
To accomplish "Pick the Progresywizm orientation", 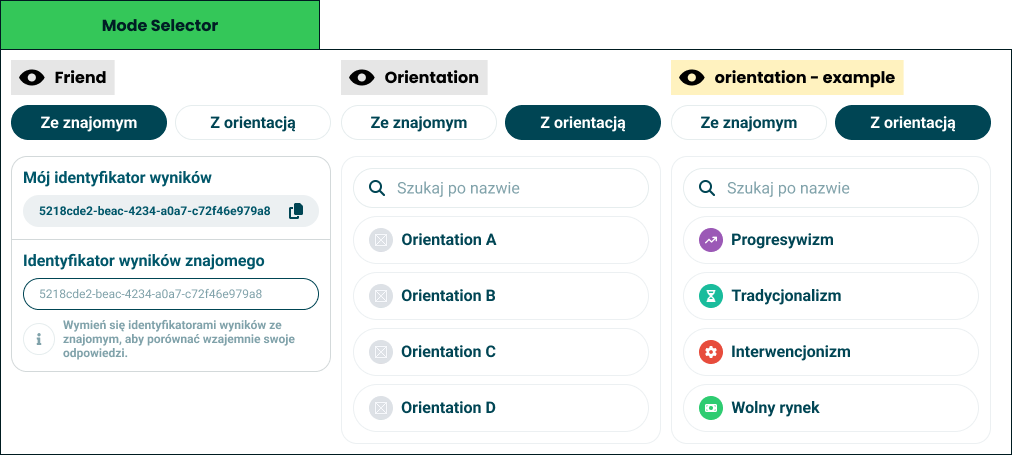I will tap(831, 240).
